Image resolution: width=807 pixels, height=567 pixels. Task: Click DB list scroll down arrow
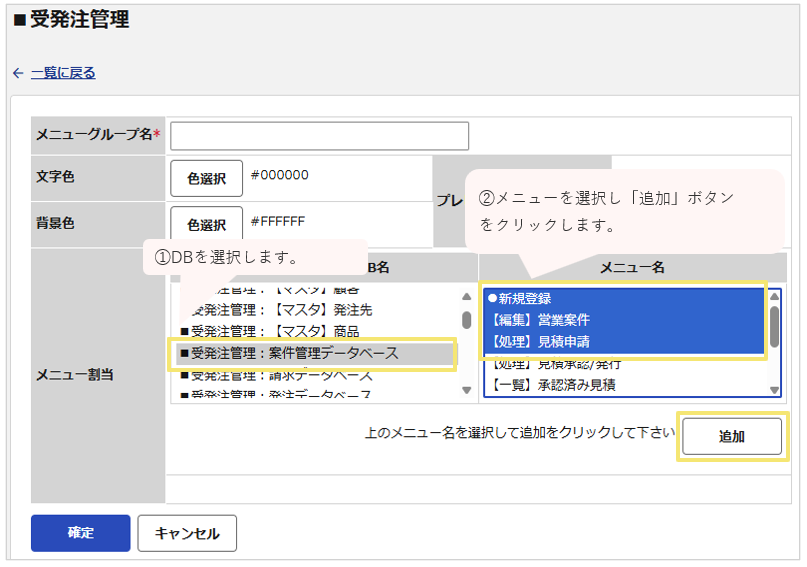point(466,391)
